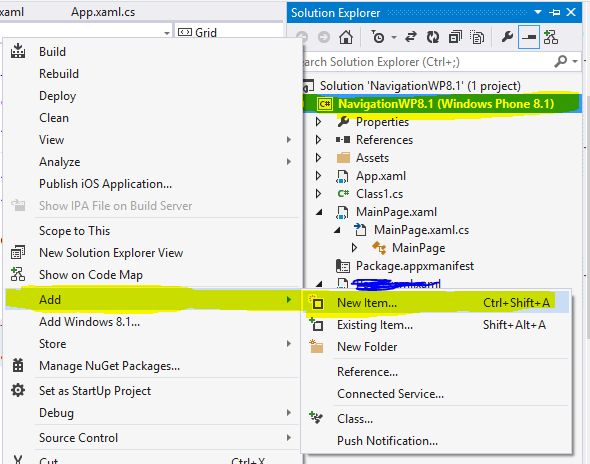Click the pin auto-hide icon of Solution Explorer
The width and height of the screenshot is (590, 464).
pos(555,12)
